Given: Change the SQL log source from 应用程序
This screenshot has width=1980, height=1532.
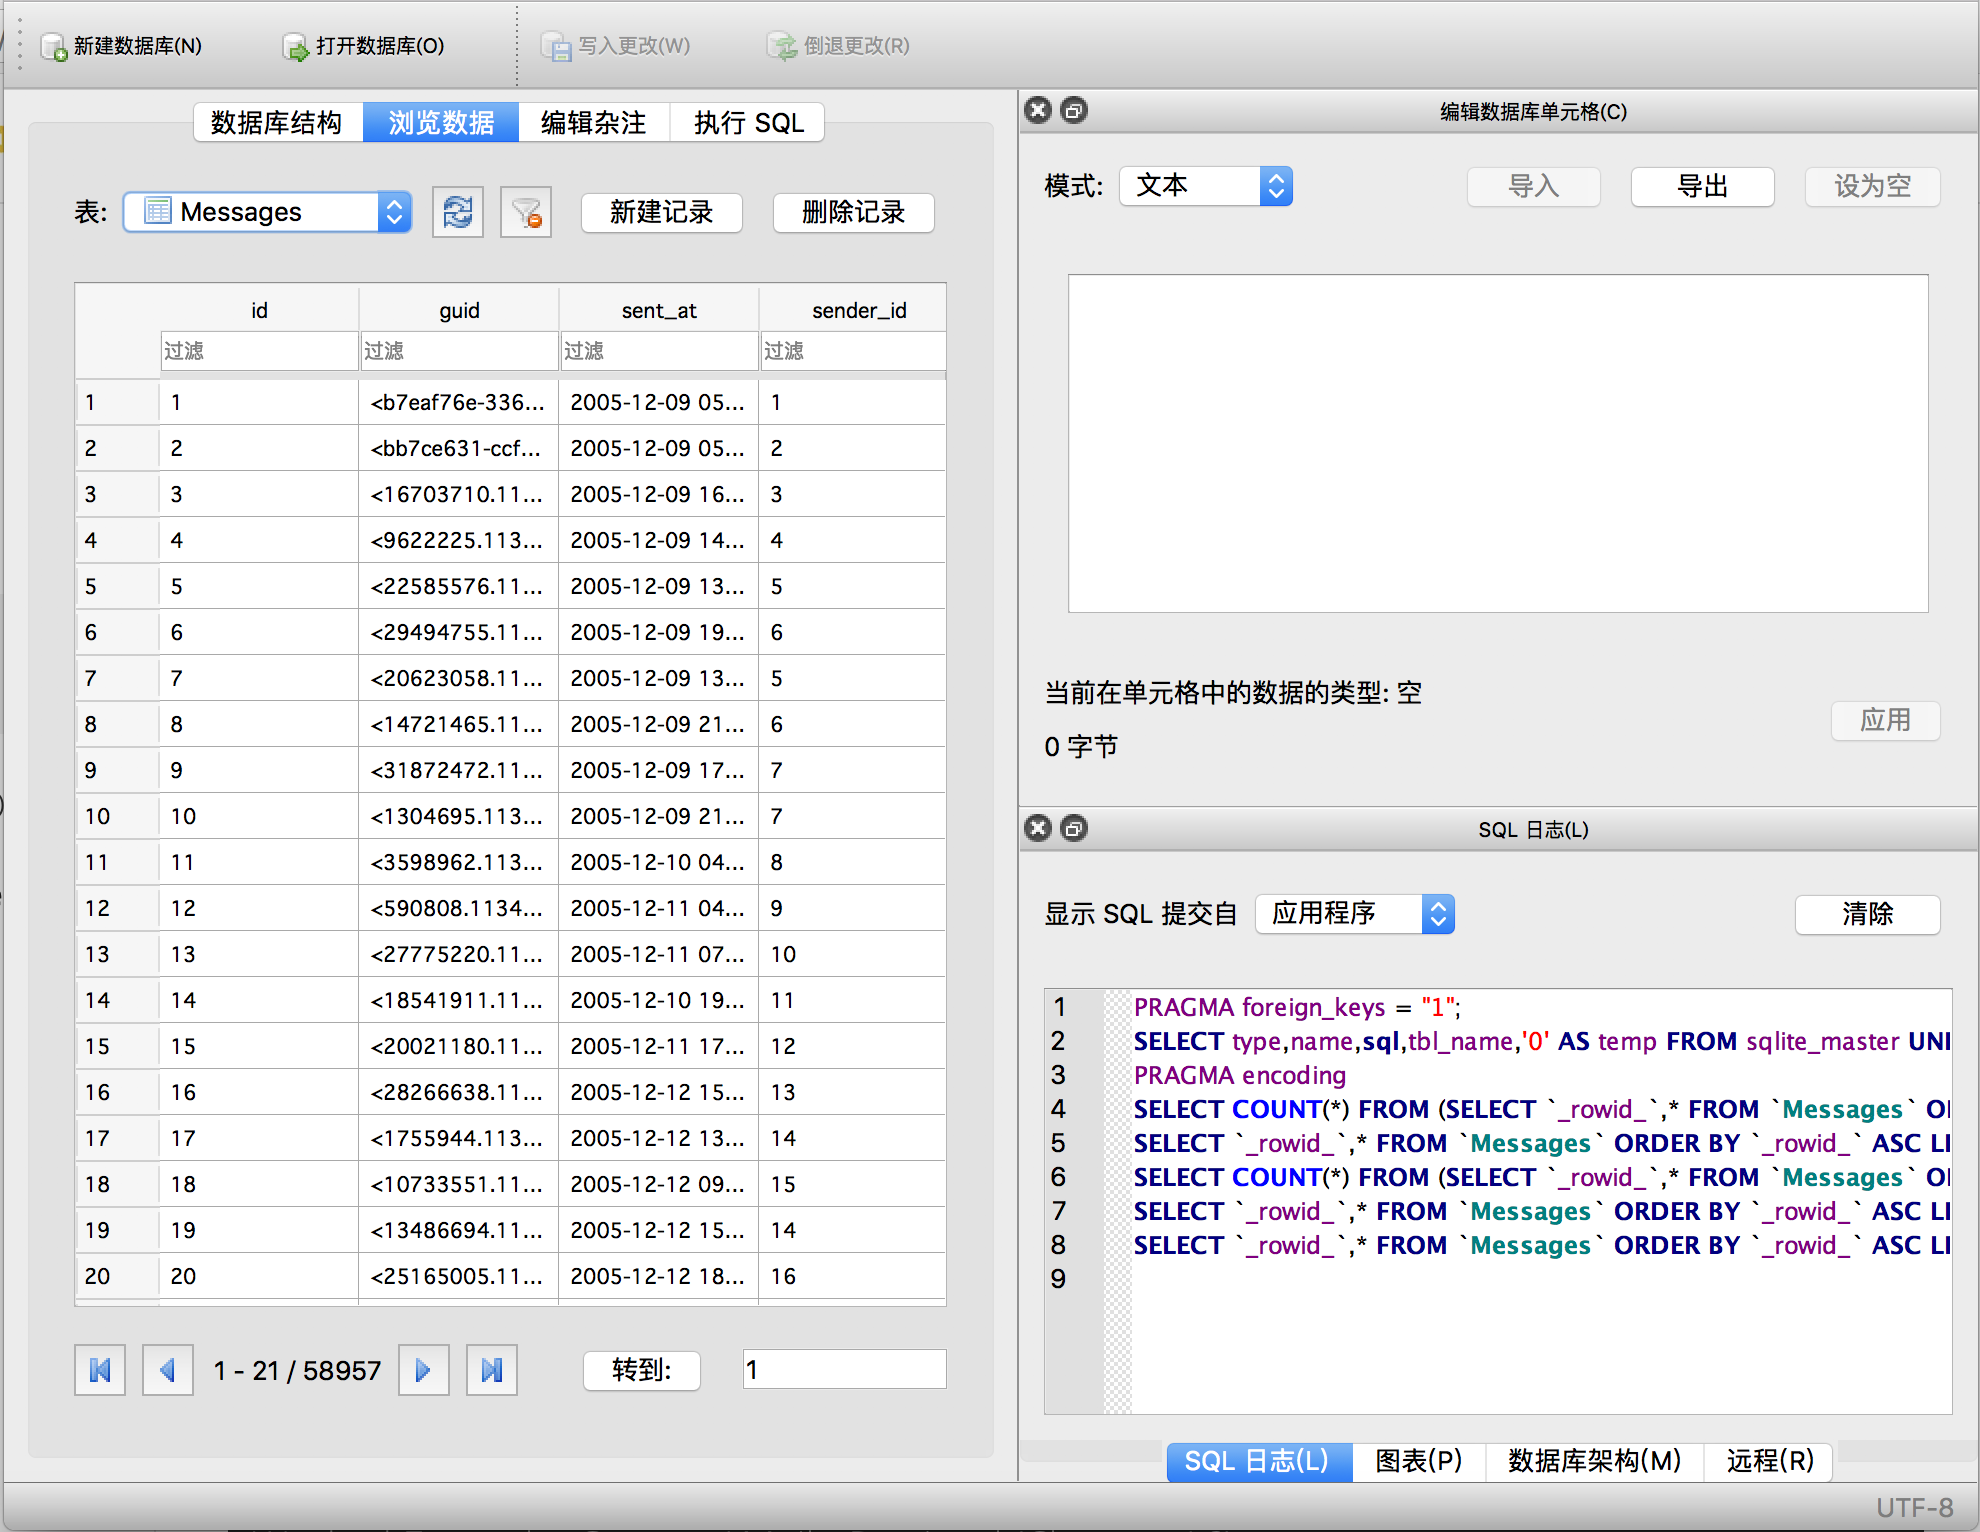Looking at the screenshot, I should coord(1353,913).
